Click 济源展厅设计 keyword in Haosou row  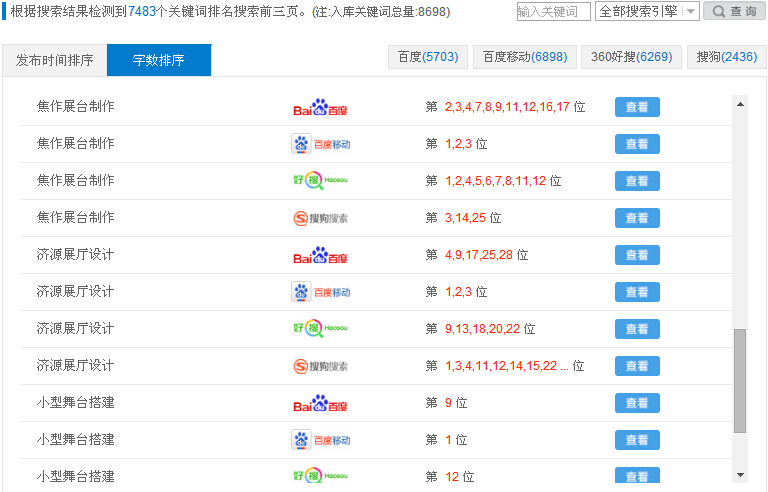coord(75,328)
